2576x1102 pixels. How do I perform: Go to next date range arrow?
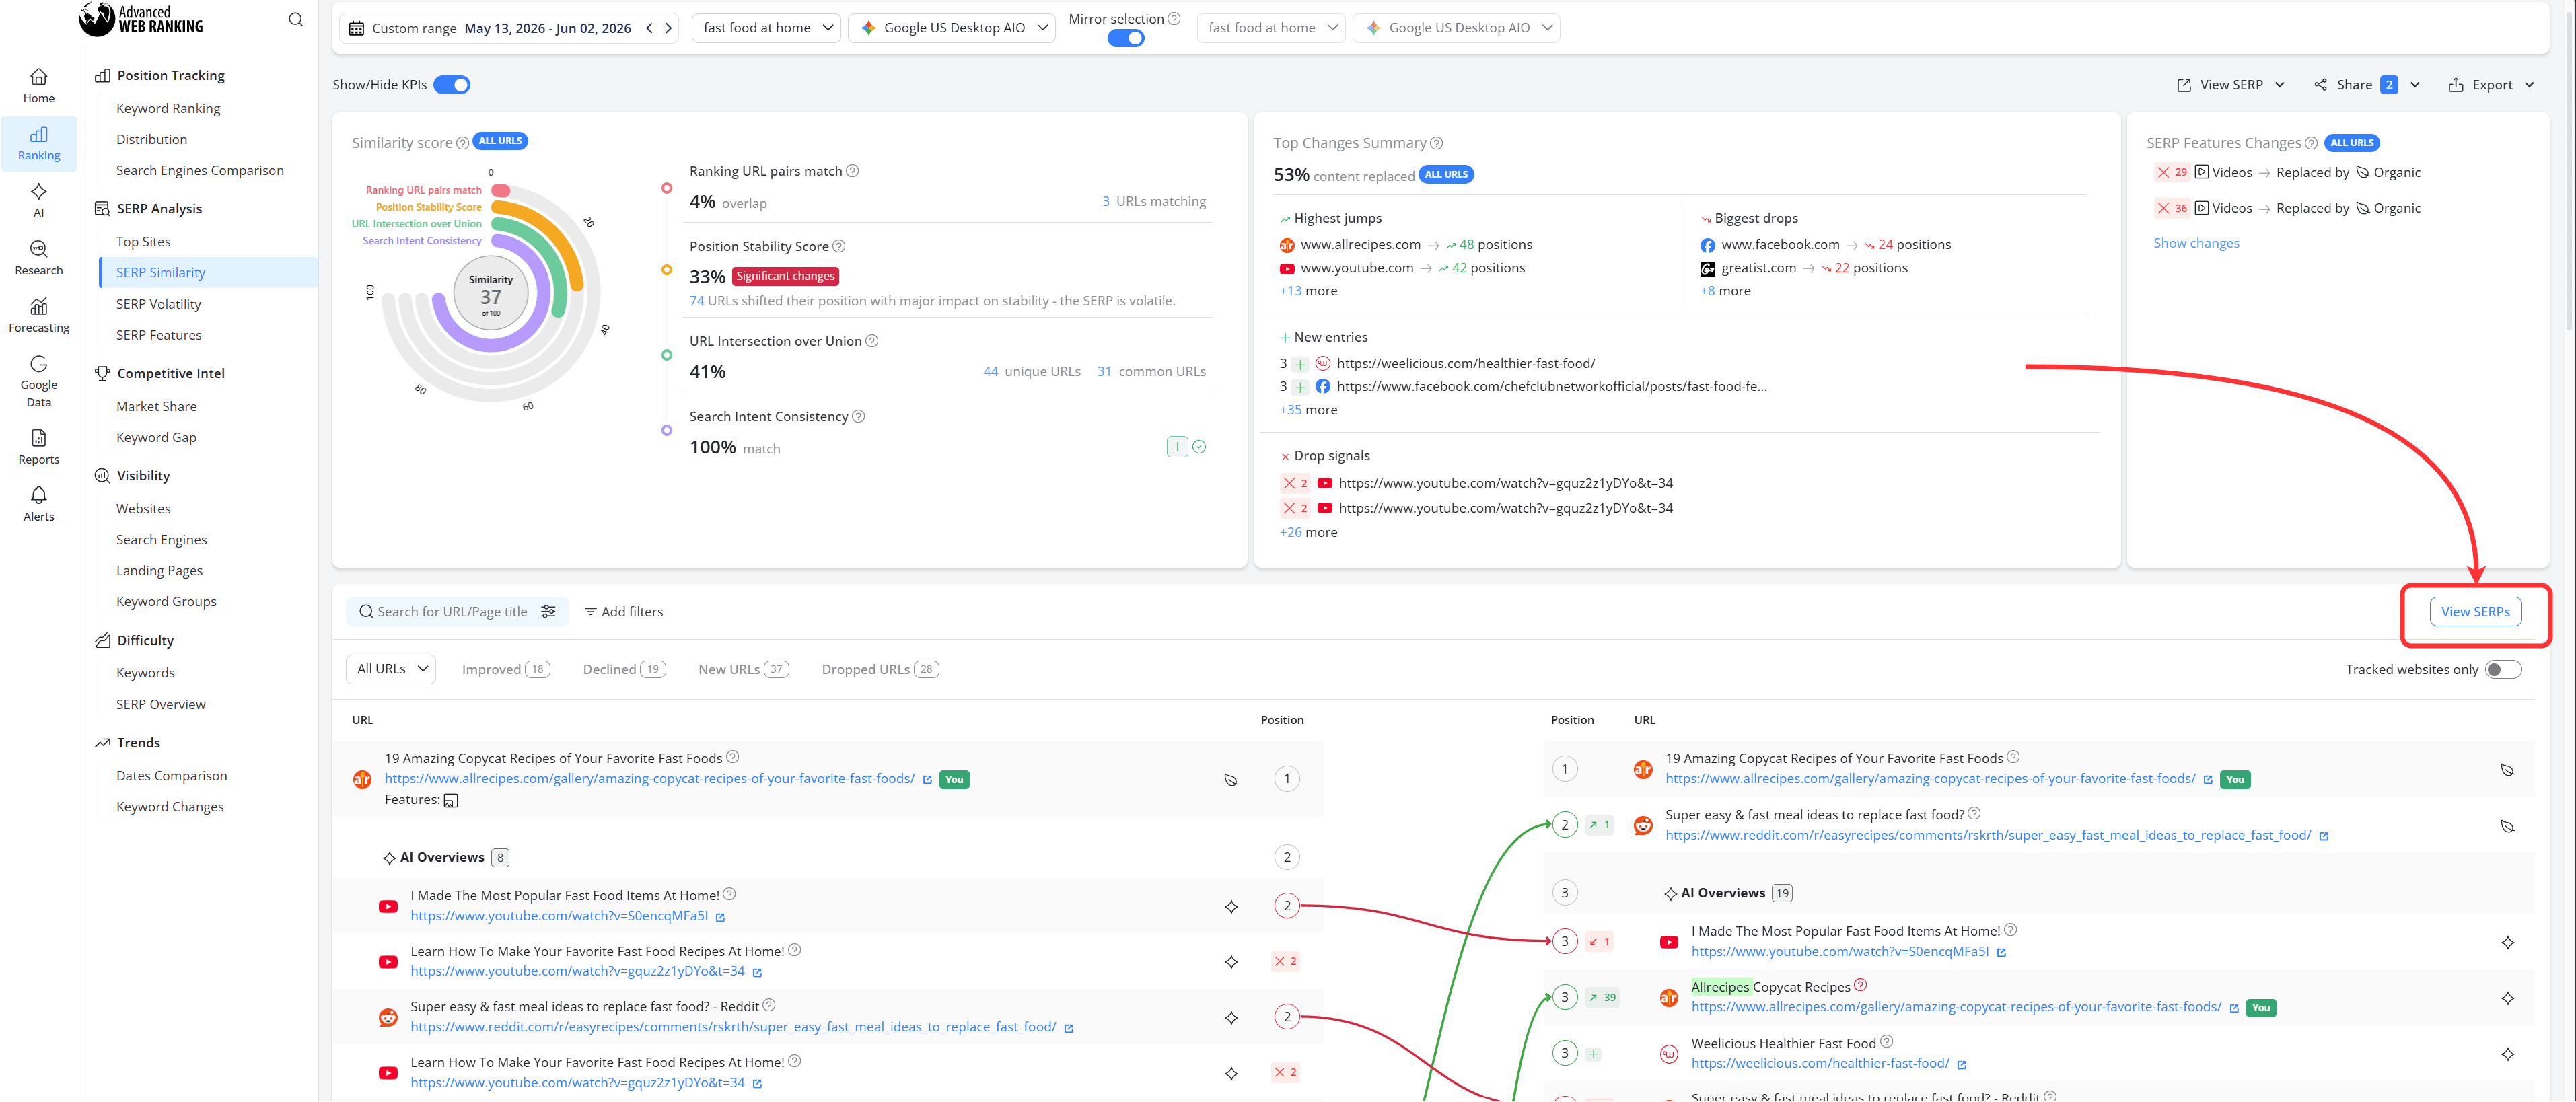coord(669,28)
